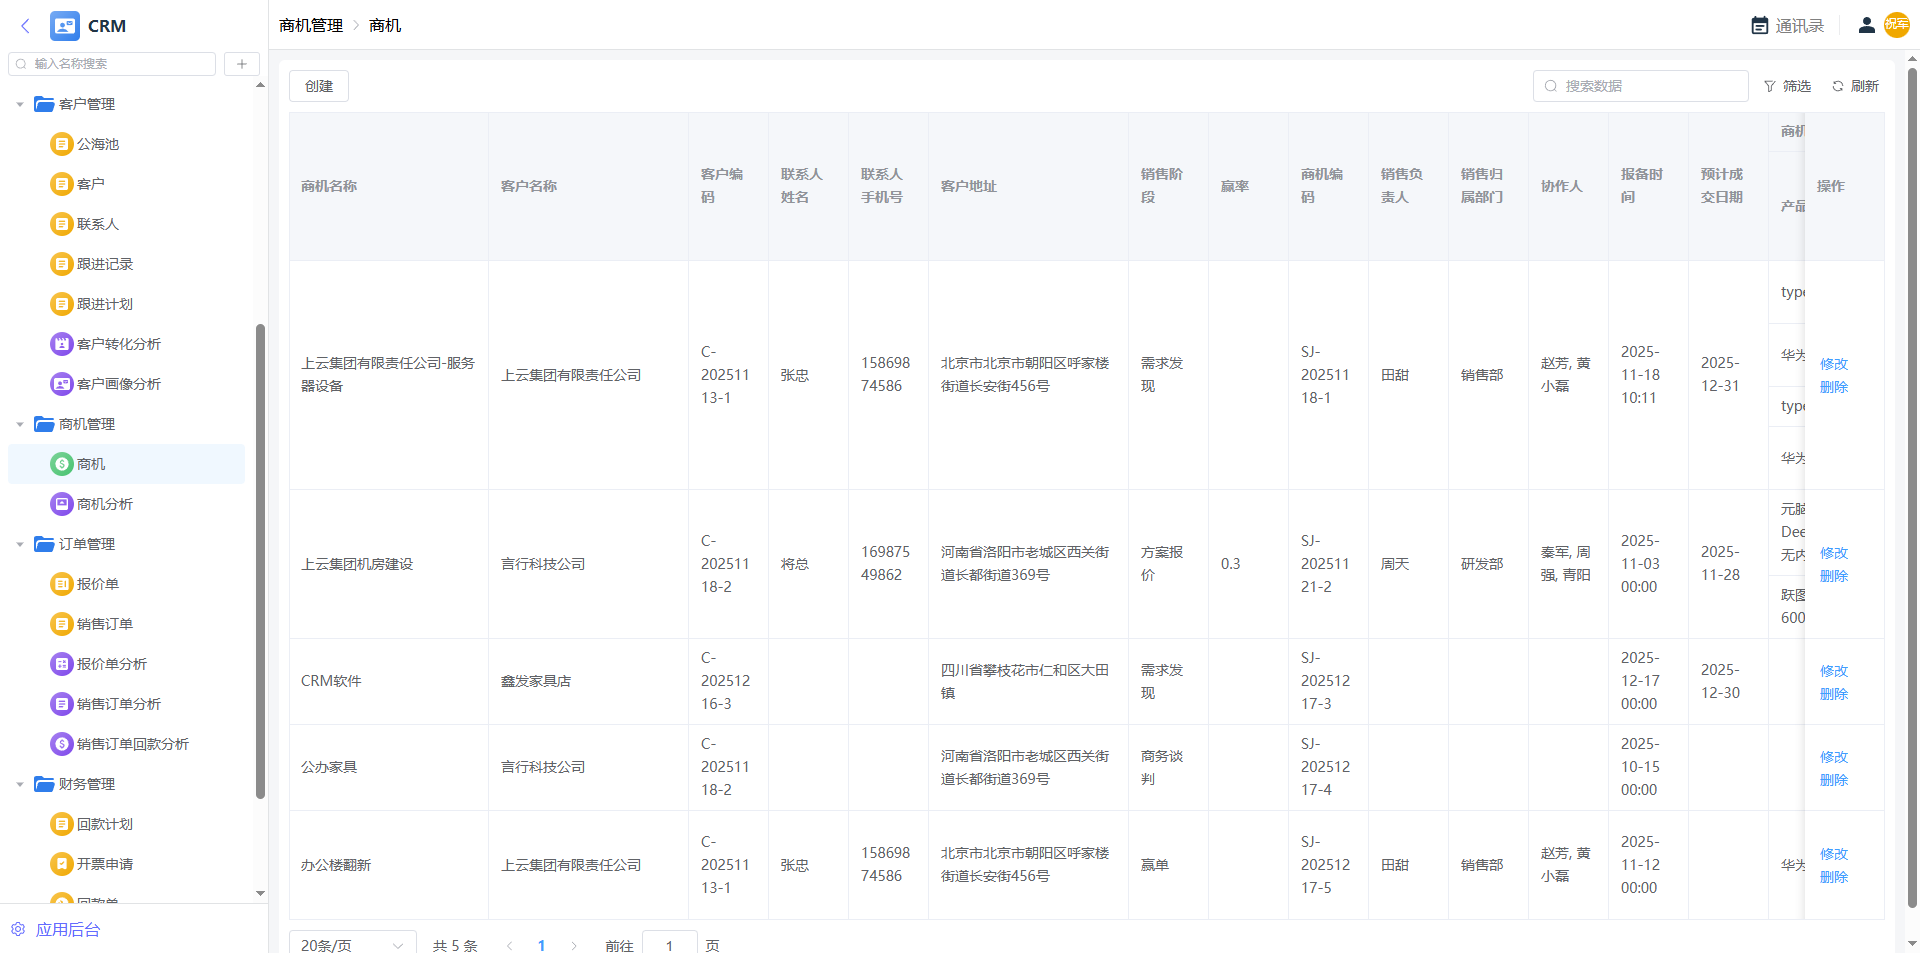The image size is (1920, 953).
Task: Click the 创建 button
Action: coord(319,86)
